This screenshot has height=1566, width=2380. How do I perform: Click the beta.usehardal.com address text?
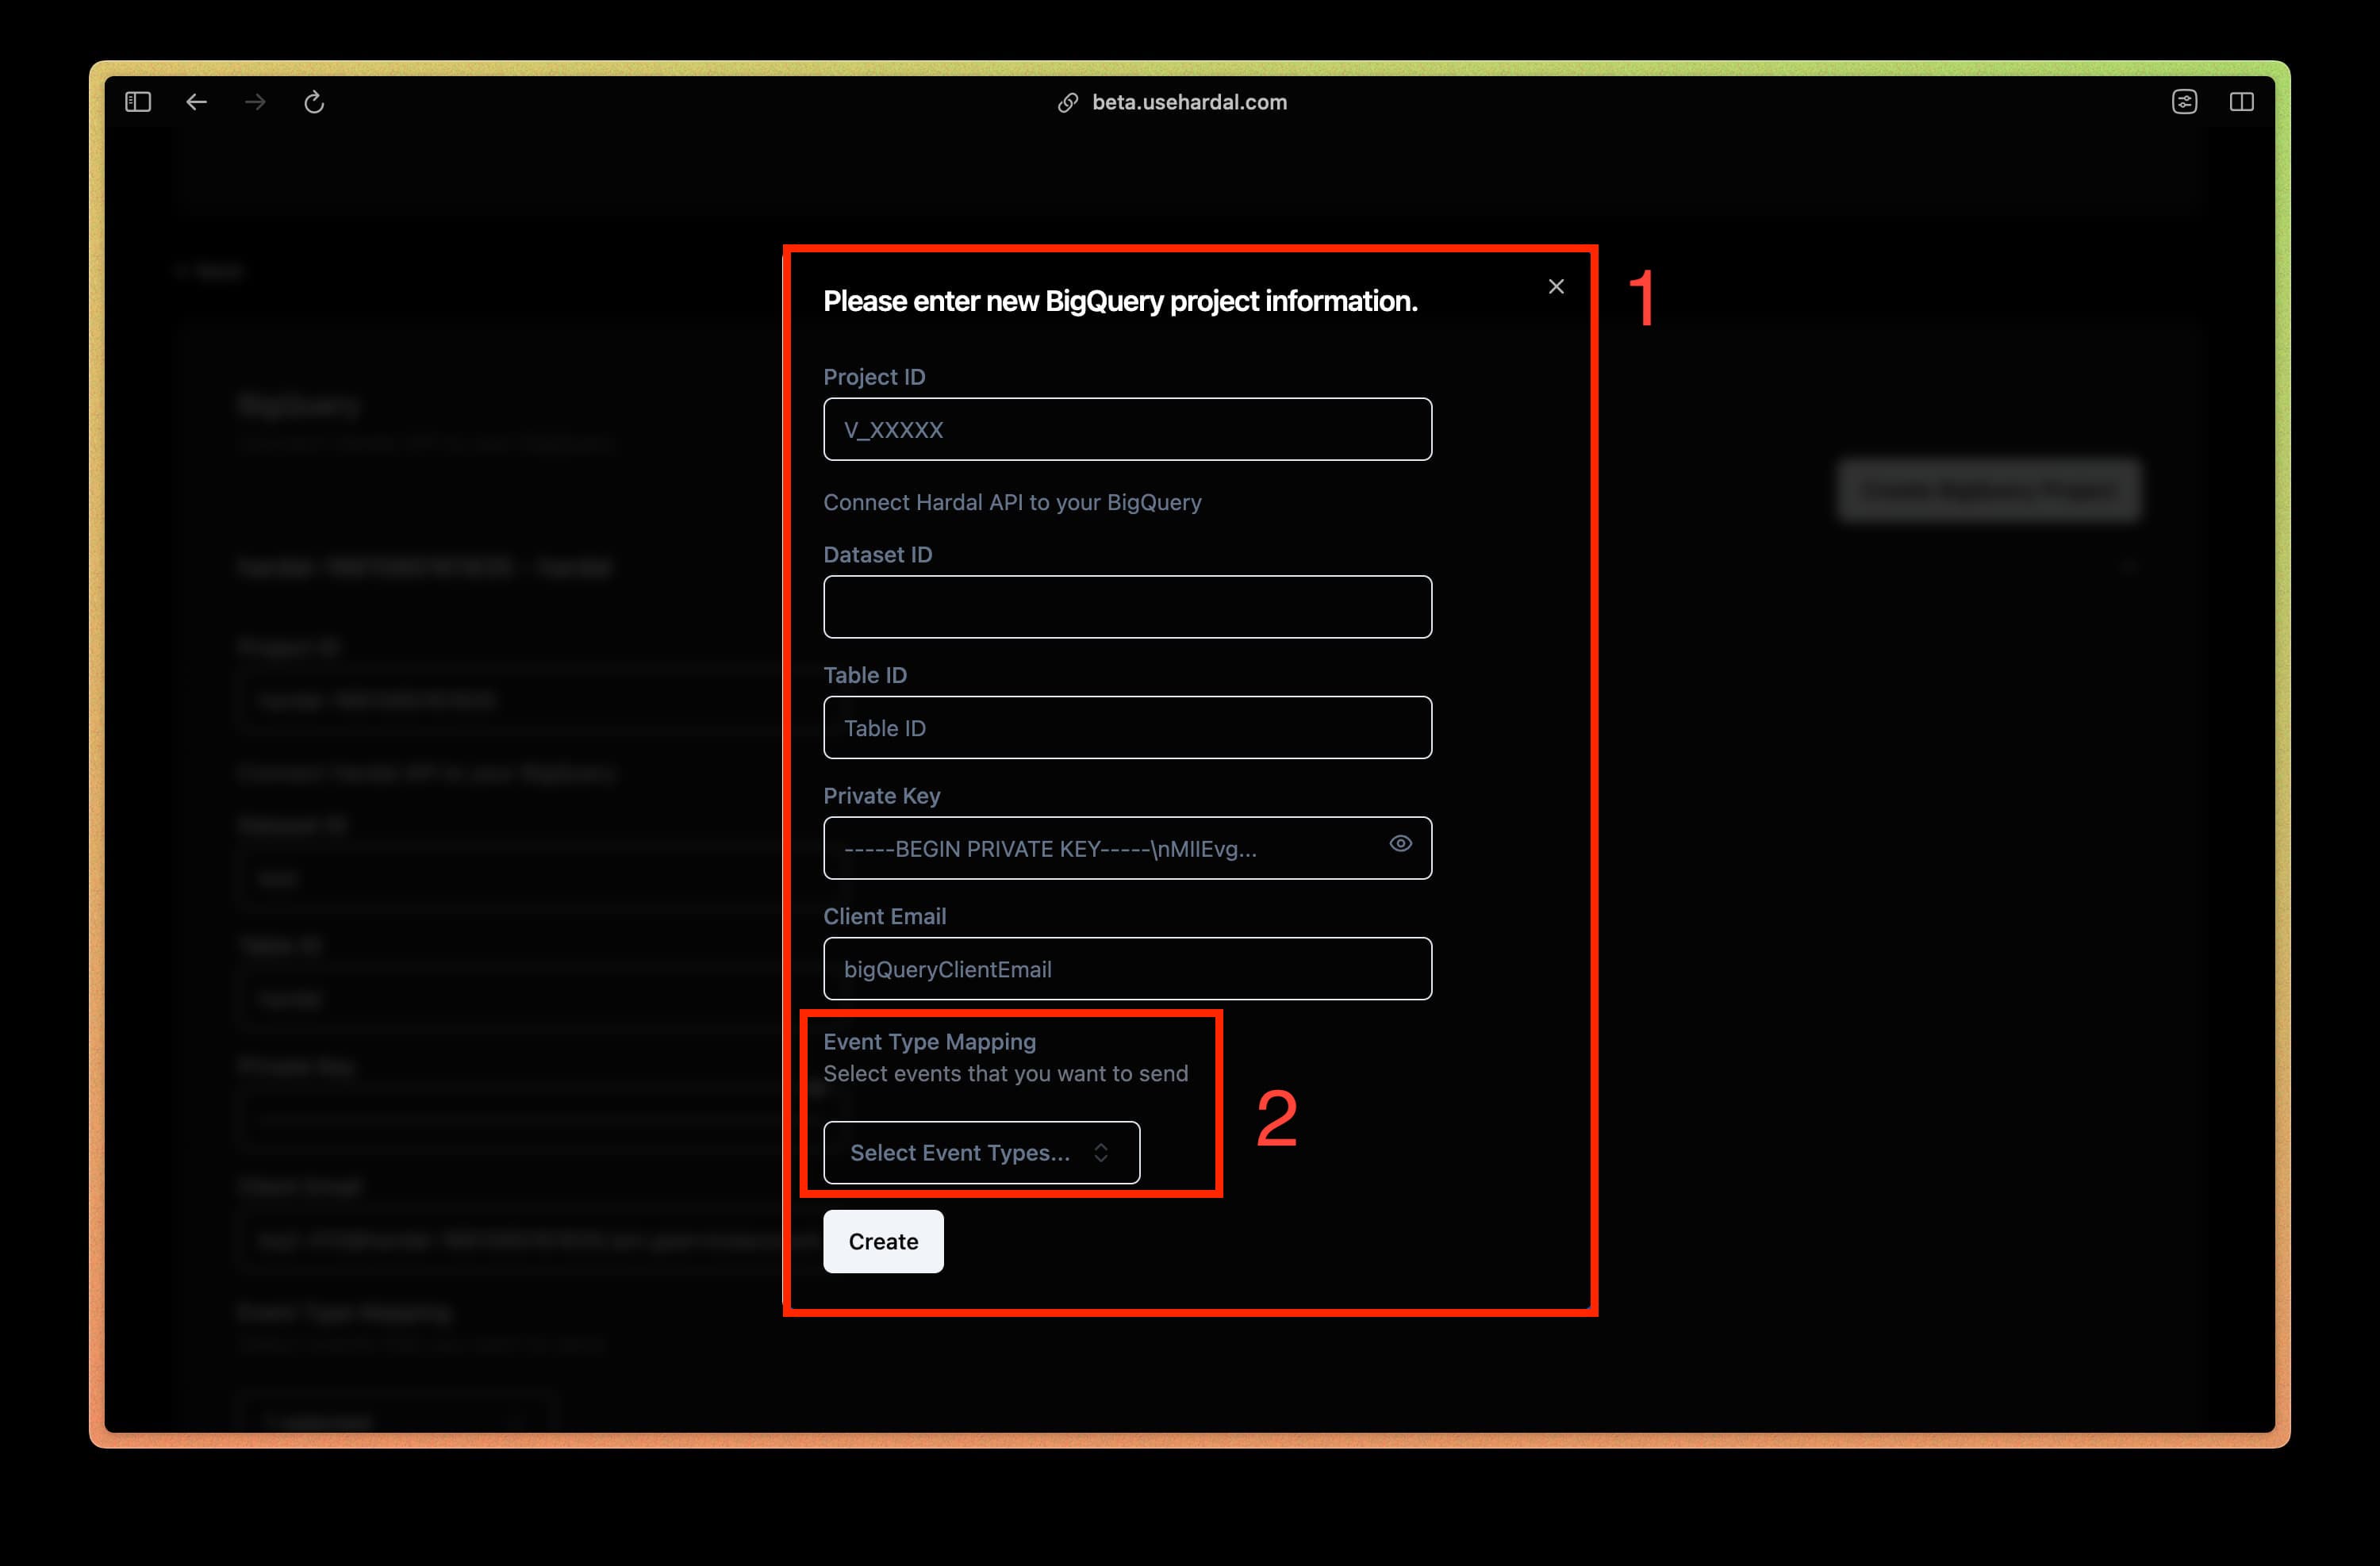1189,102
